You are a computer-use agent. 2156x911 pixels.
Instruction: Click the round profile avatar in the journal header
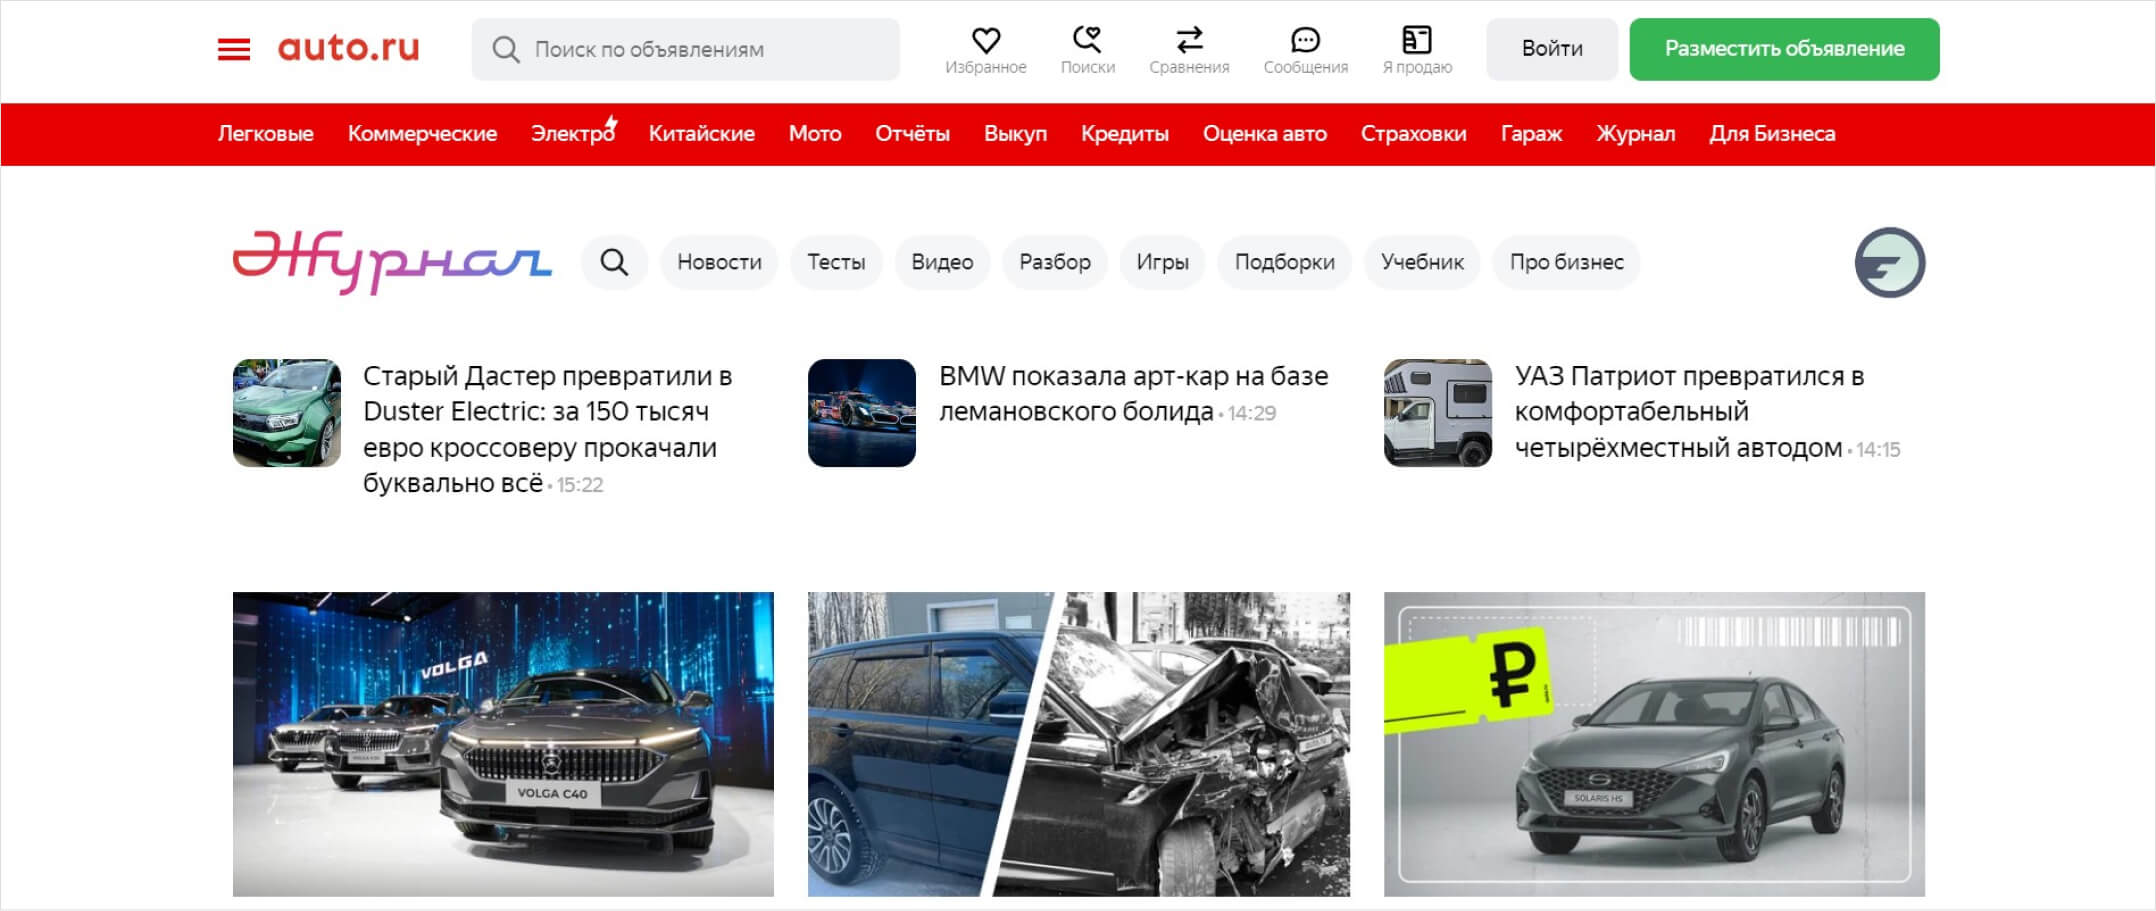[x=1889, y=262]
